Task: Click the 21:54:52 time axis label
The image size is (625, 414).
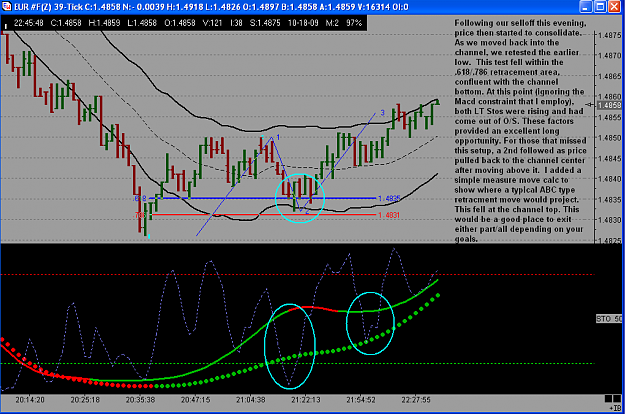Action: pyautogui.click(x=361, y=400)
